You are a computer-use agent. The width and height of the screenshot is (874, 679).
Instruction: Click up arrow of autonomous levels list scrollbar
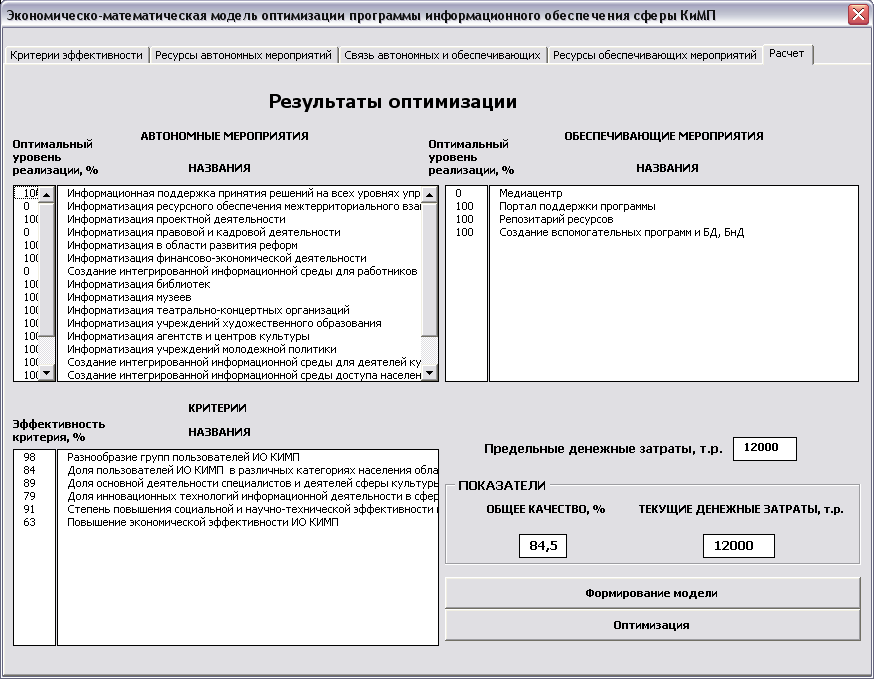pos(46,195)
